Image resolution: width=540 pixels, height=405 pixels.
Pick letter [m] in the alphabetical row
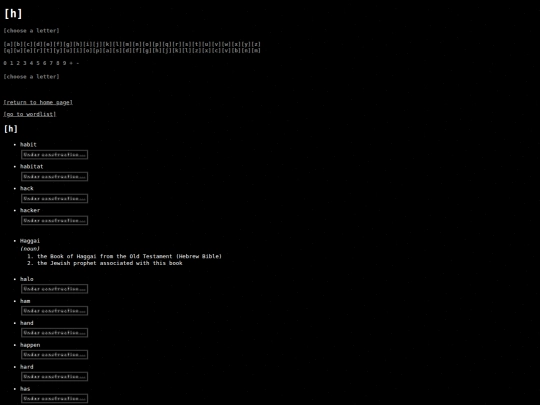coord(127,44)
